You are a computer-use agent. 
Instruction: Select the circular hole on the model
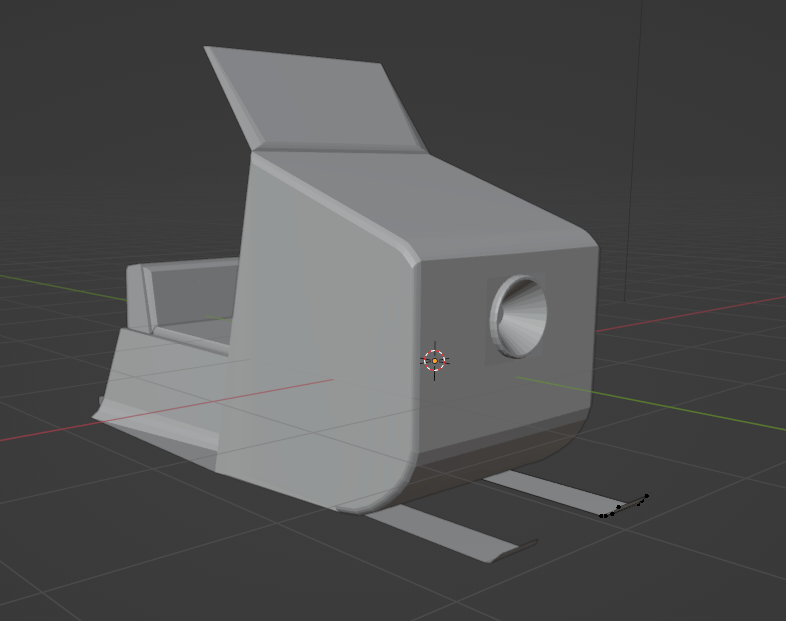point(519,316)
